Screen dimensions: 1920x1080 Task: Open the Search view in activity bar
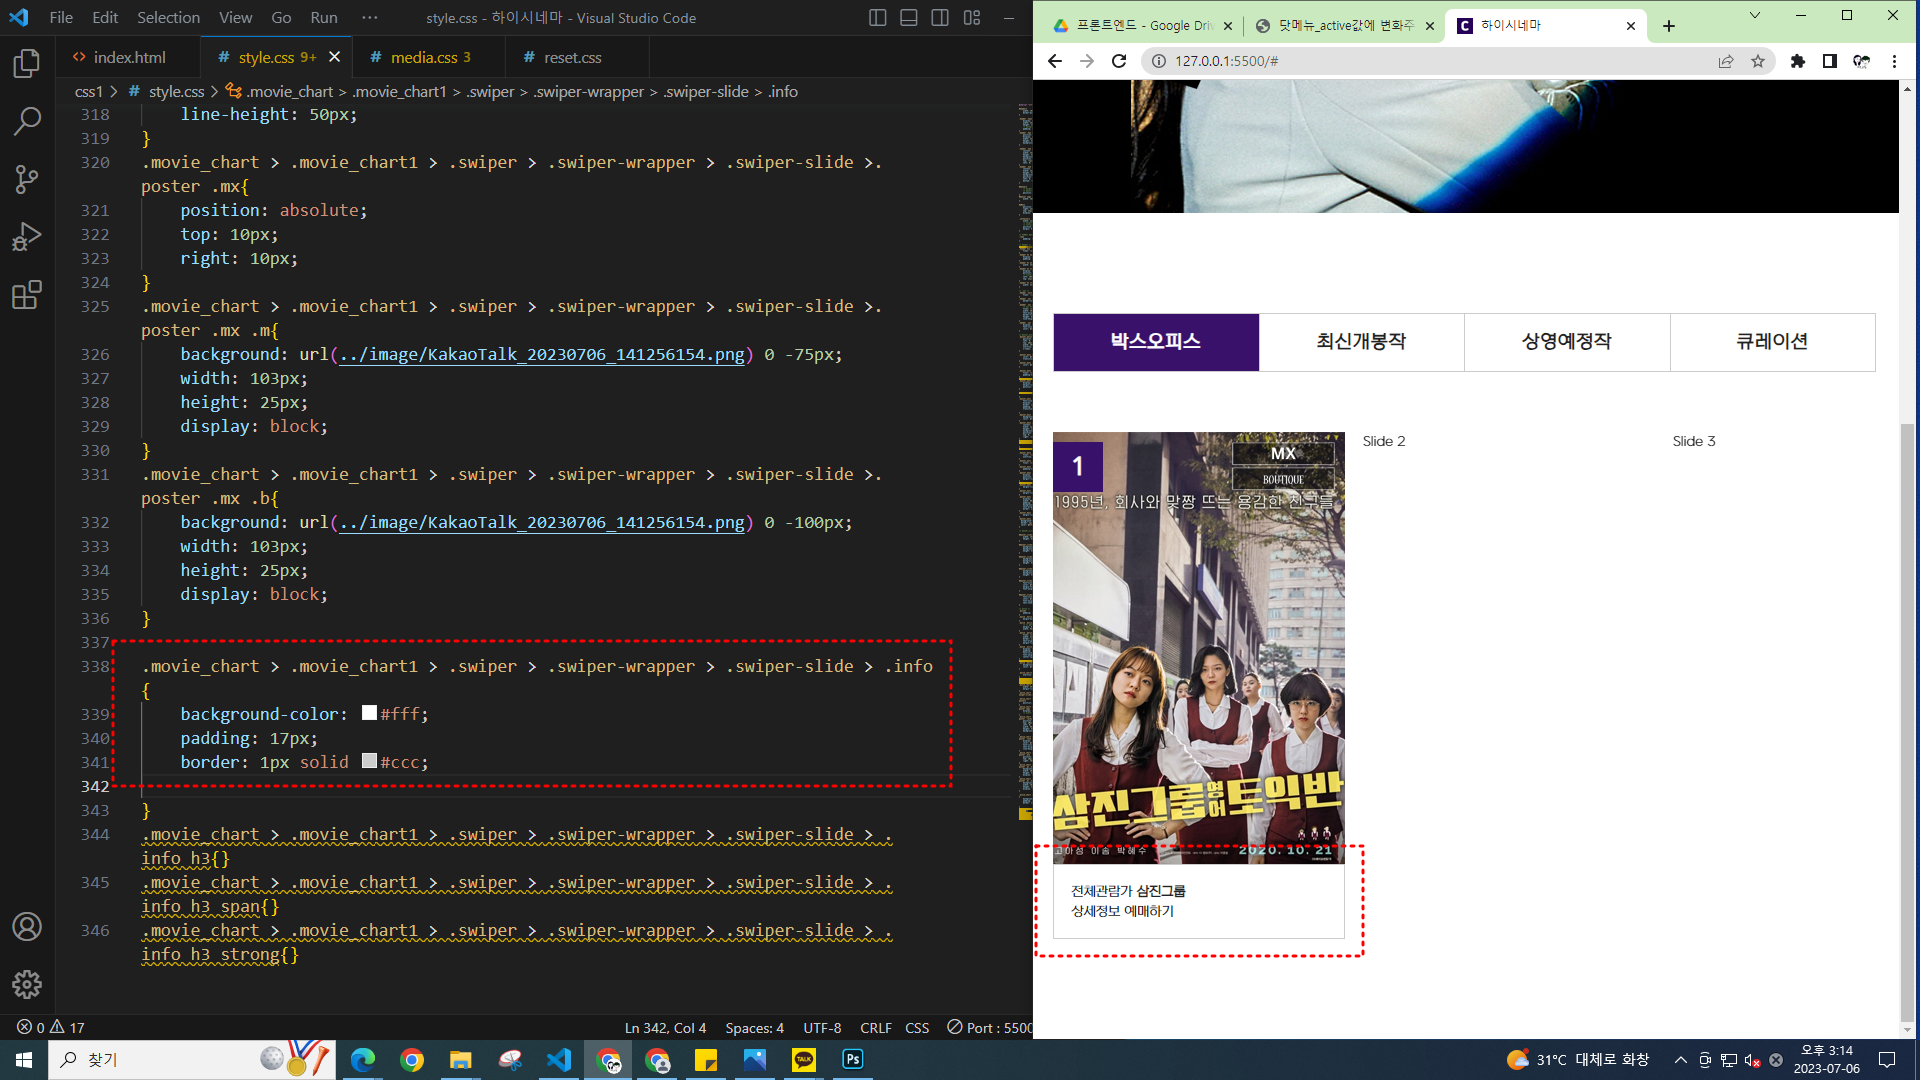27,122
